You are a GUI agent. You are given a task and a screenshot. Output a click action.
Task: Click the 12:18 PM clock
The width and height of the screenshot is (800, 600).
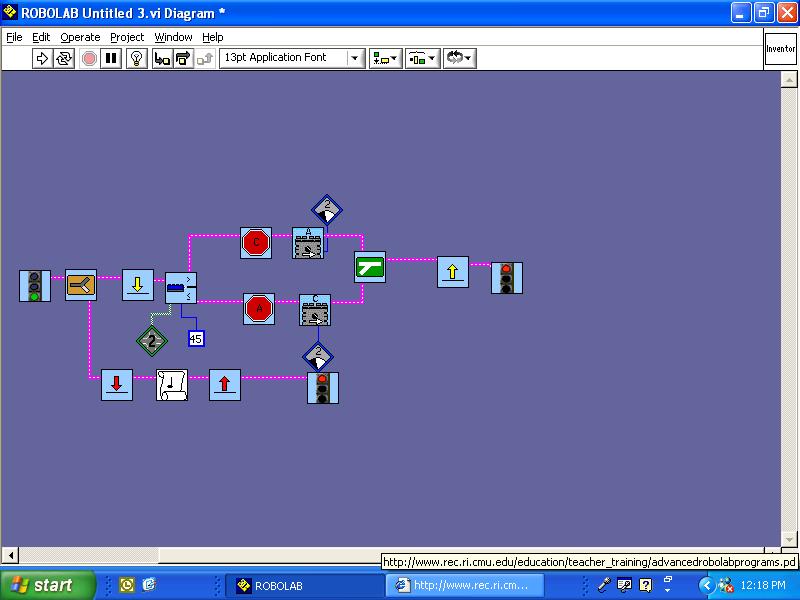point(763,585)
